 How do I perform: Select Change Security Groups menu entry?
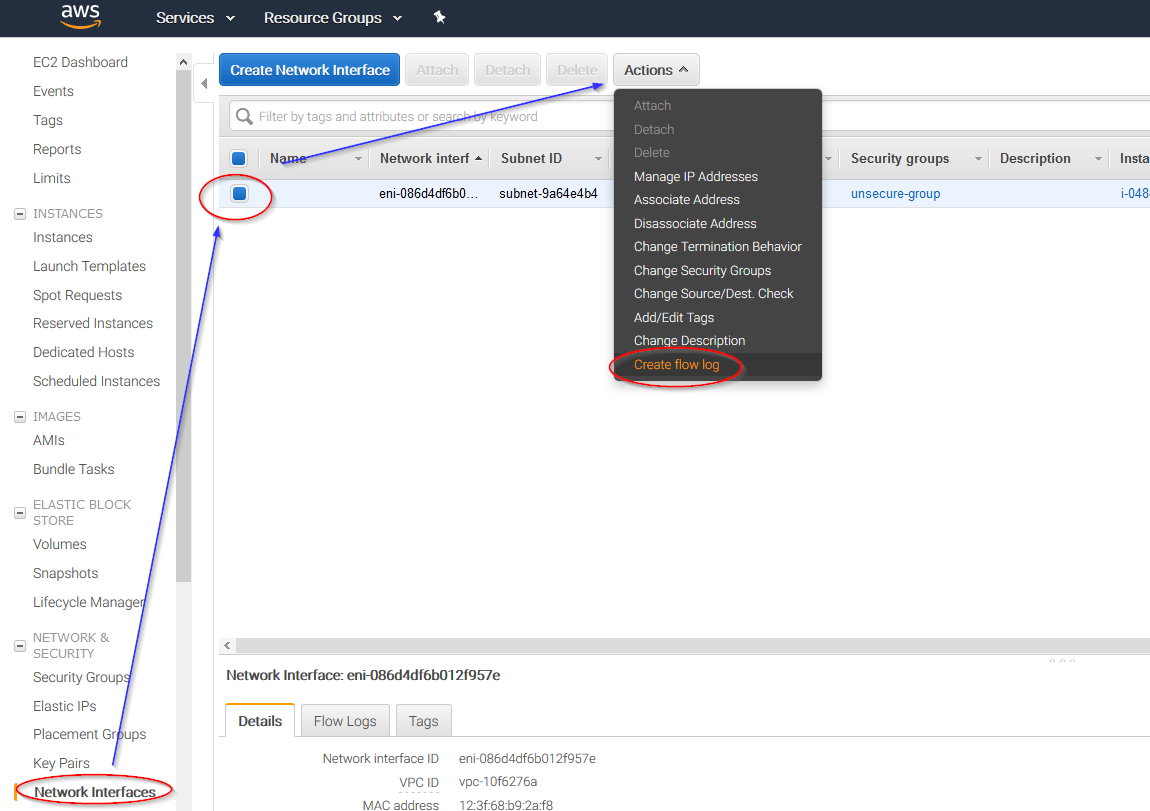(x=702, y=270)
